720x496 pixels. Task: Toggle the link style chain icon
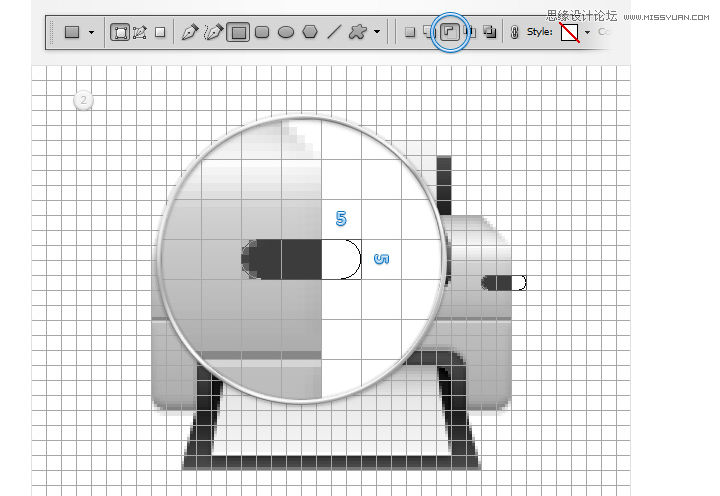pyautogui.click(x=514, y=32)
